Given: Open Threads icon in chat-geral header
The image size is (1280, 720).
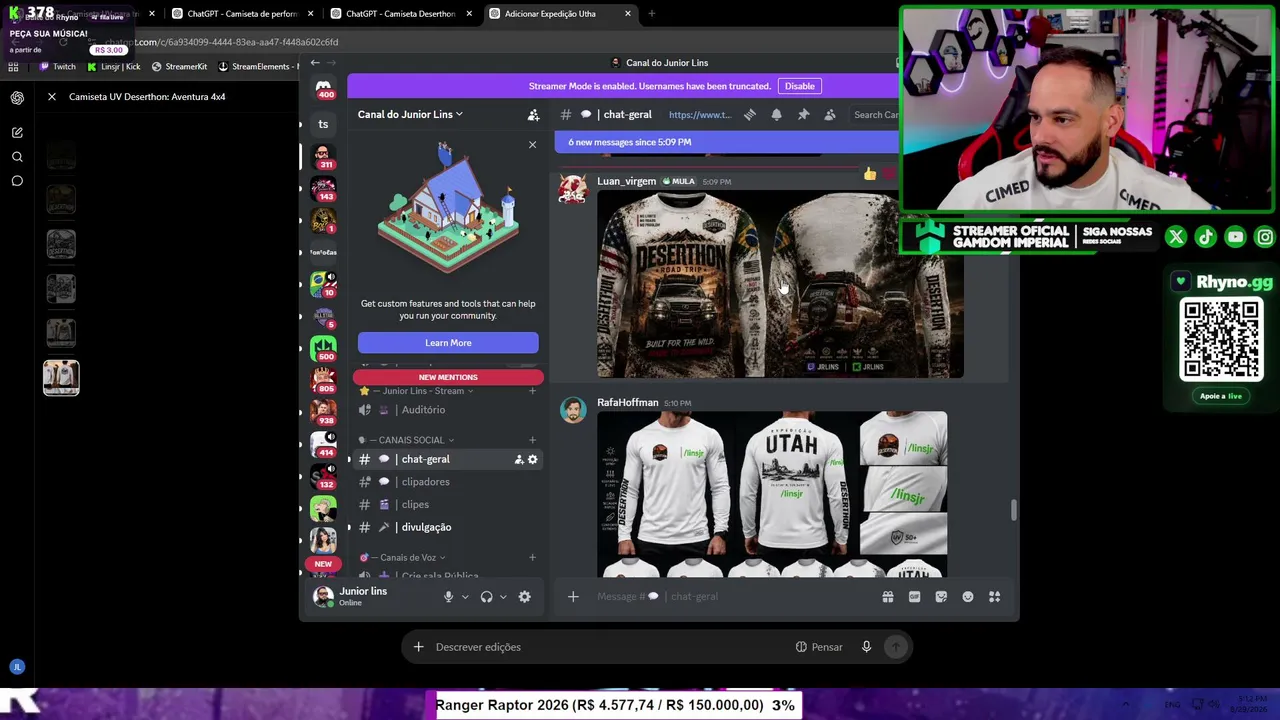Looking at the screenshot, I should pyautogui.click(x=750, y=115).
